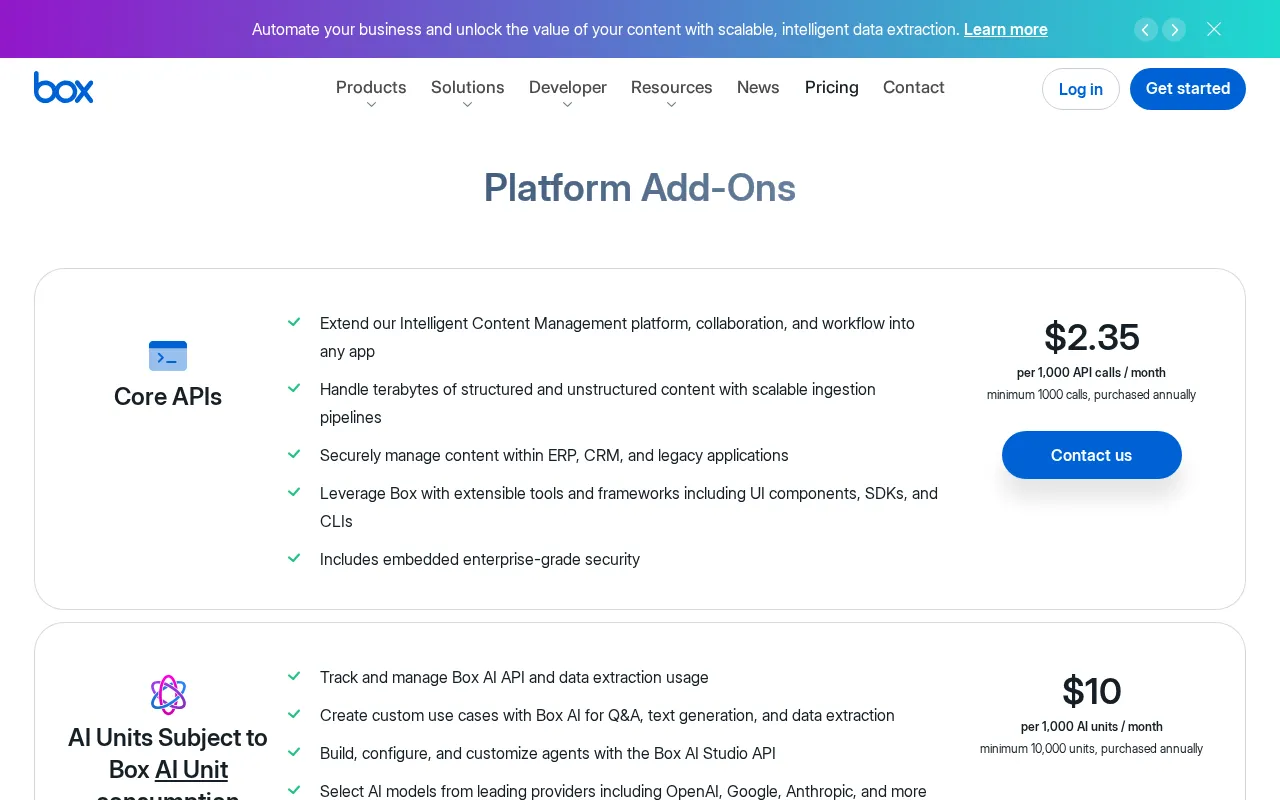1280x800 pixels.
Task: Click the $2.35 price
Action: (1092, 337)
